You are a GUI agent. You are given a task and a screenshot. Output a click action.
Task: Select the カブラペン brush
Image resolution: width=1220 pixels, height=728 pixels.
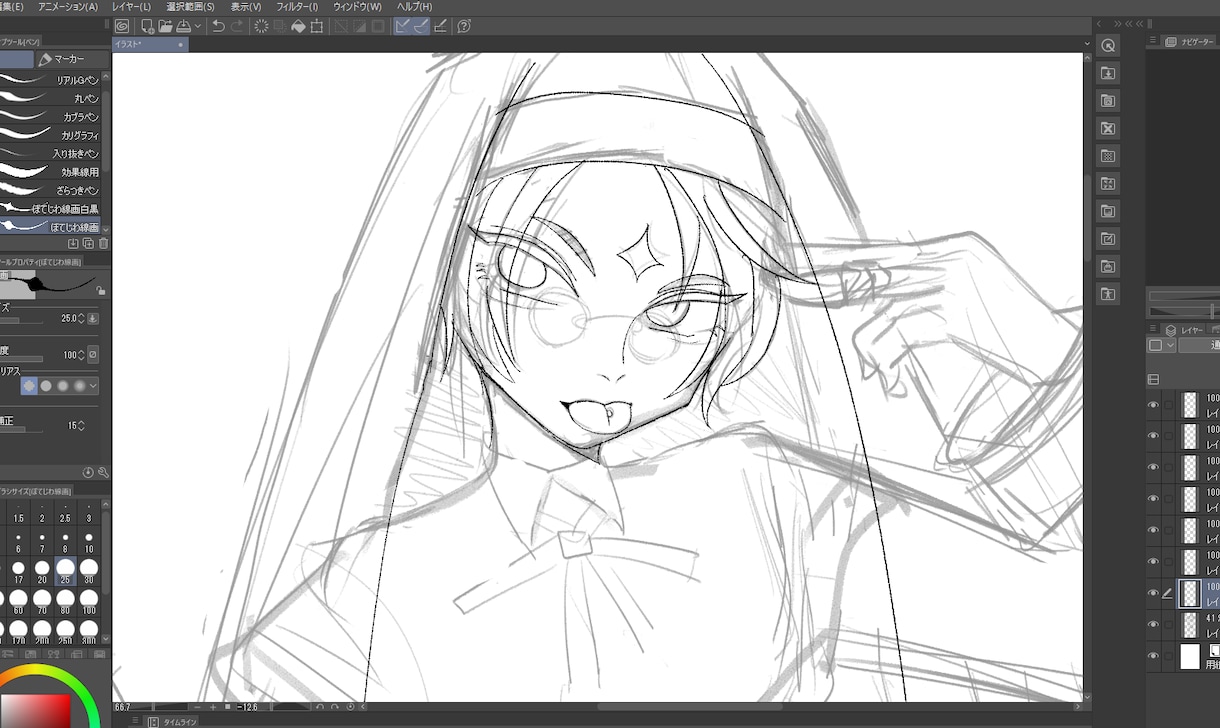click(50, 116)
